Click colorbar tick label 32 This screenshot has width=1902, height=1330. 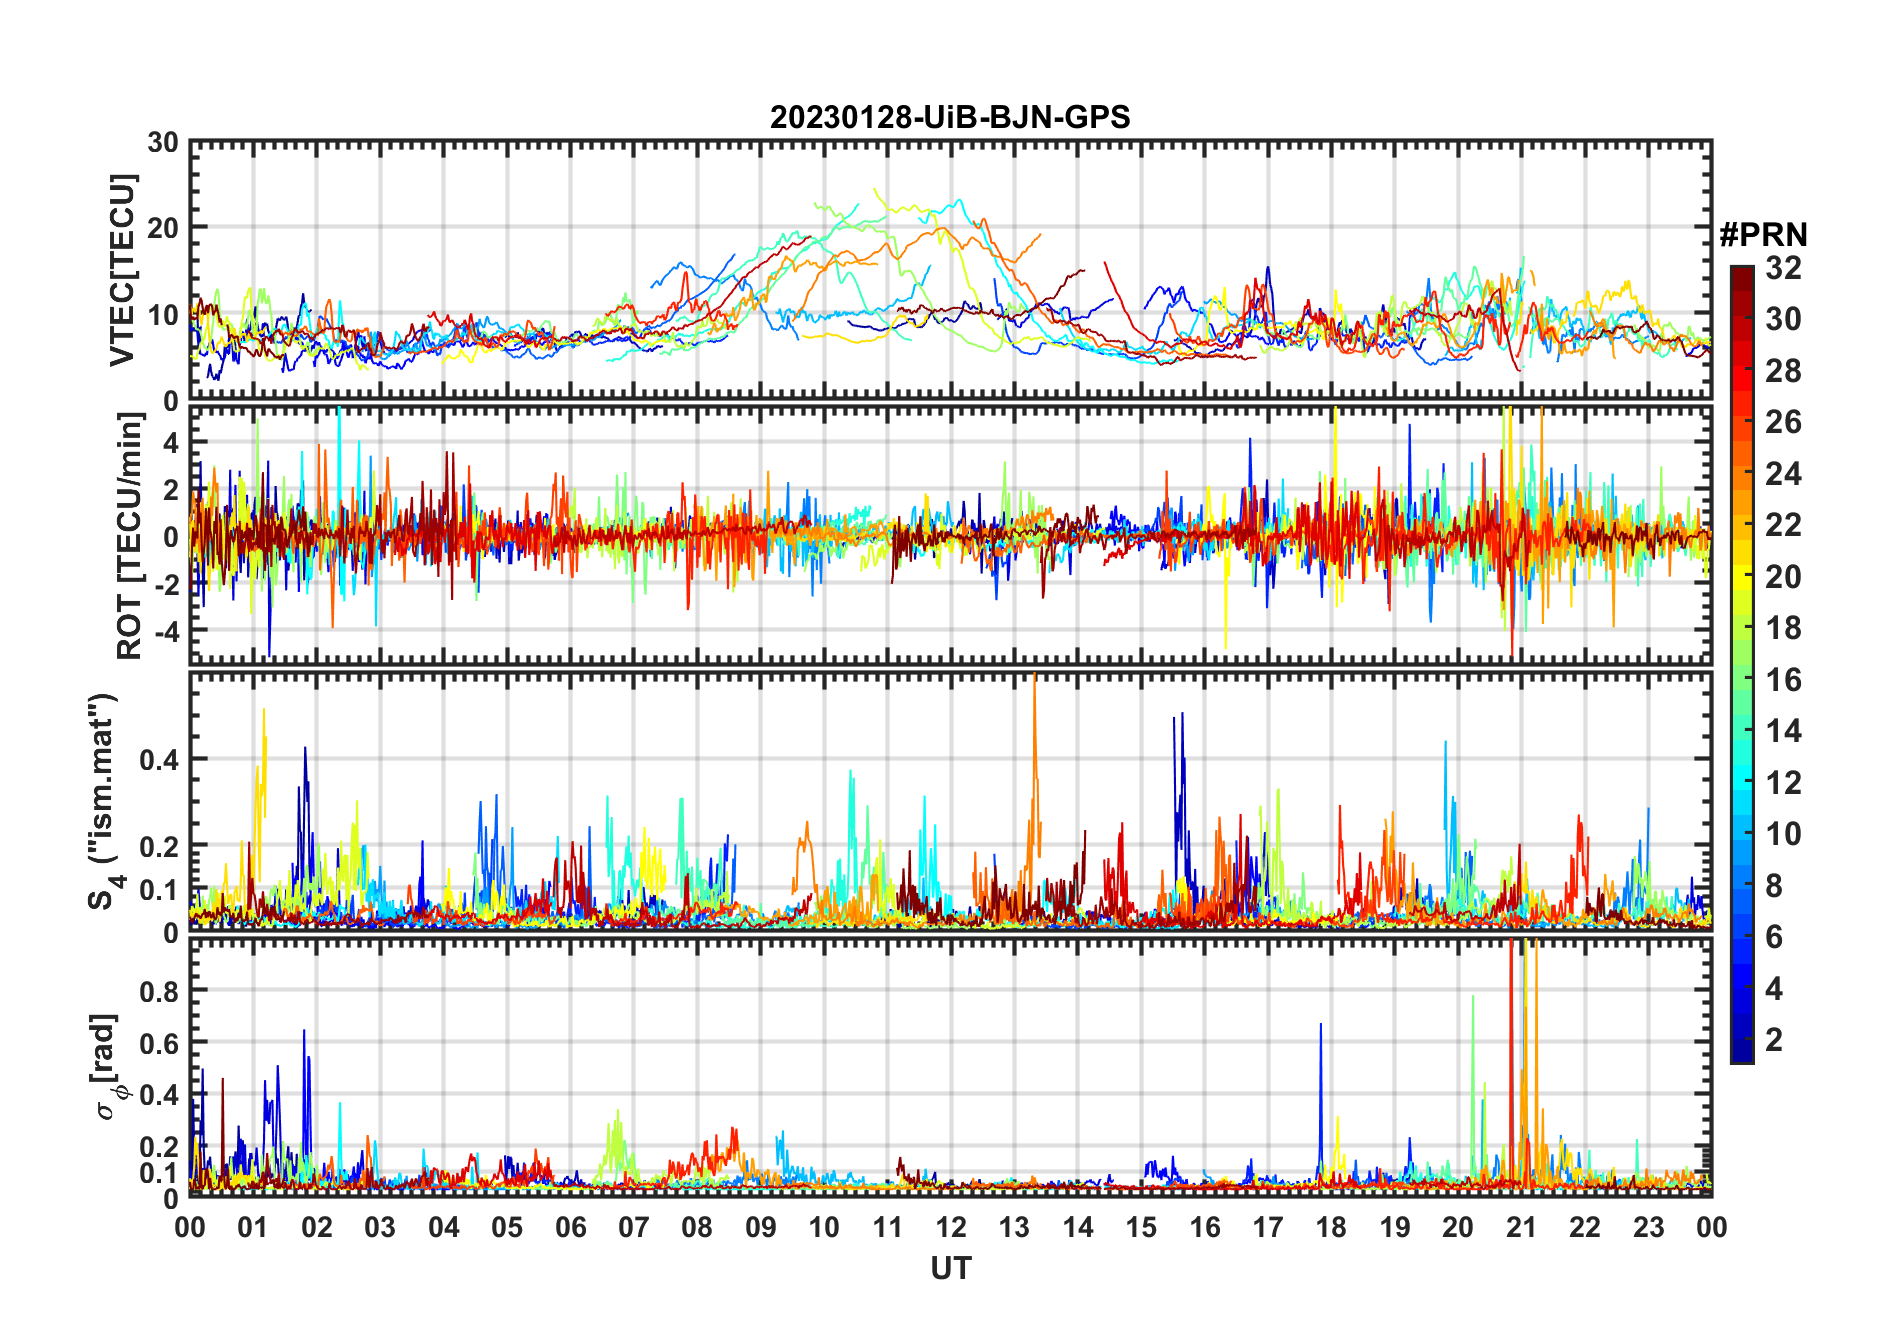pyautogui.click(x=1783, y=268)
